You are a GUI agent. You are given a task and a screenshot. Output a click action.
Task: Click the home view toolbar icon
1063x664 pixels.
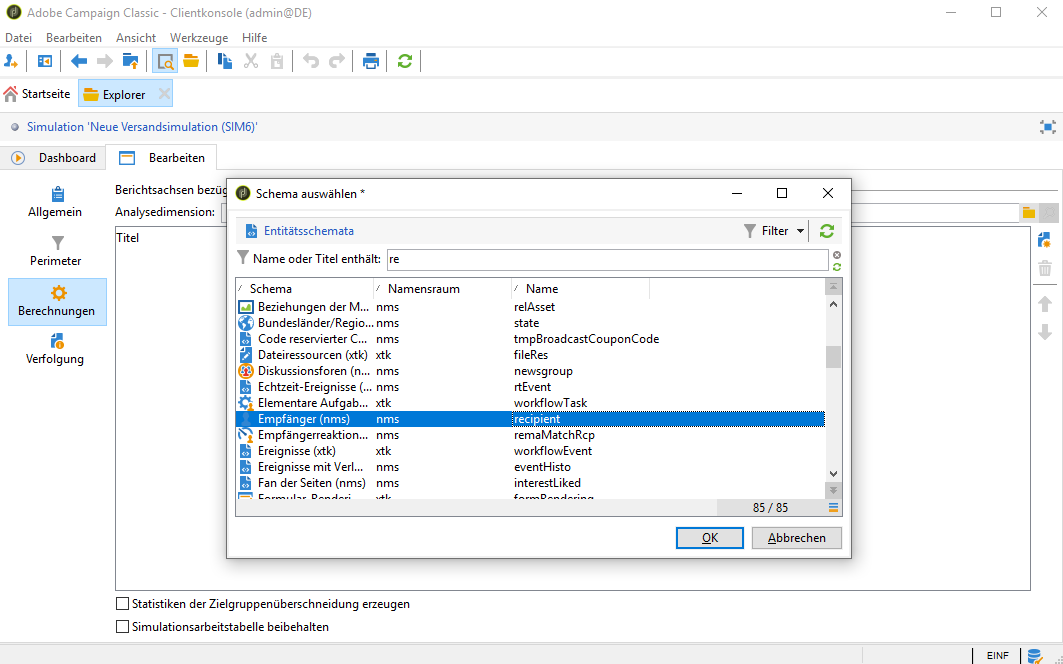click(x=45, y=62)
